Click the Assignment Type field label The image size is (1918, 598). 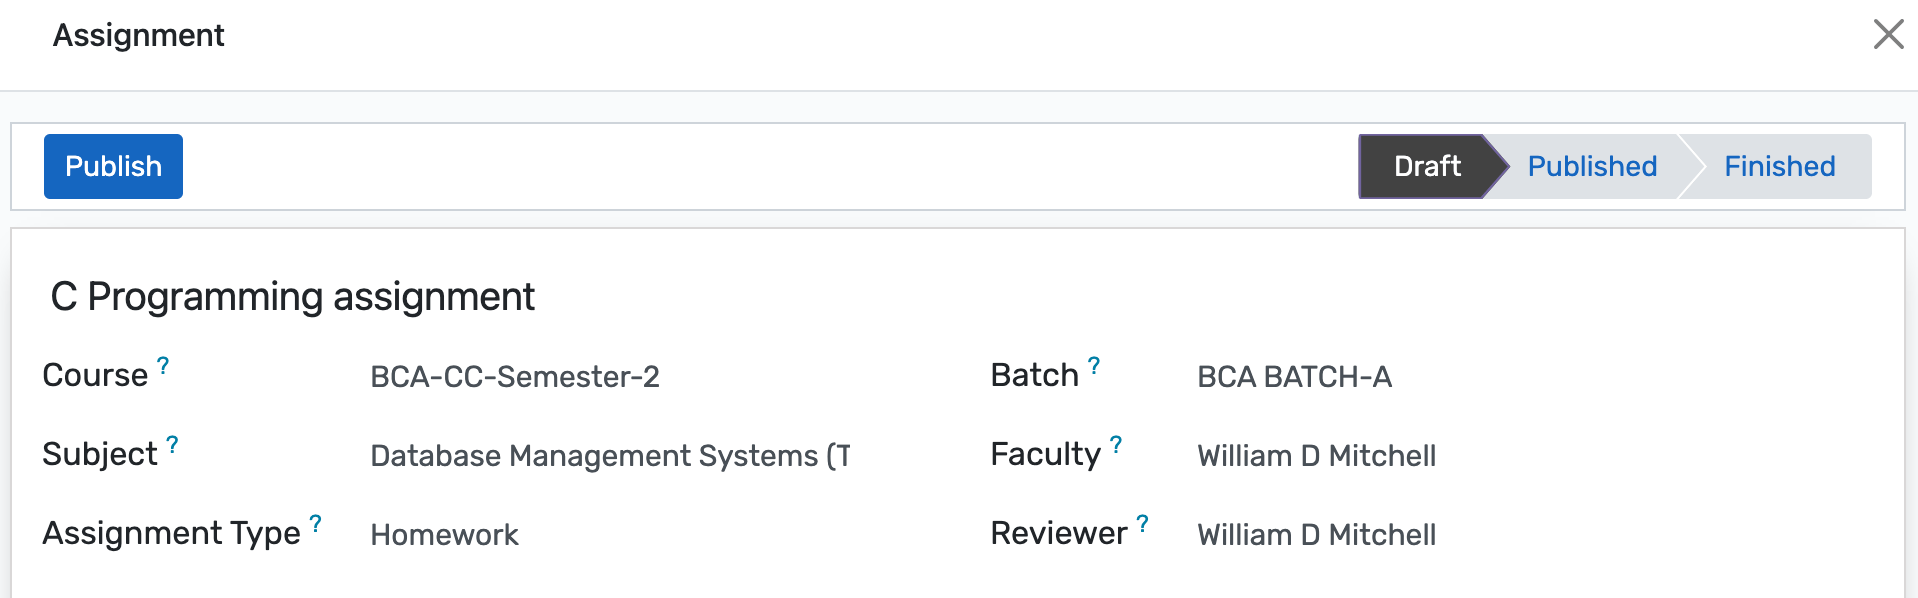[171, 534]
